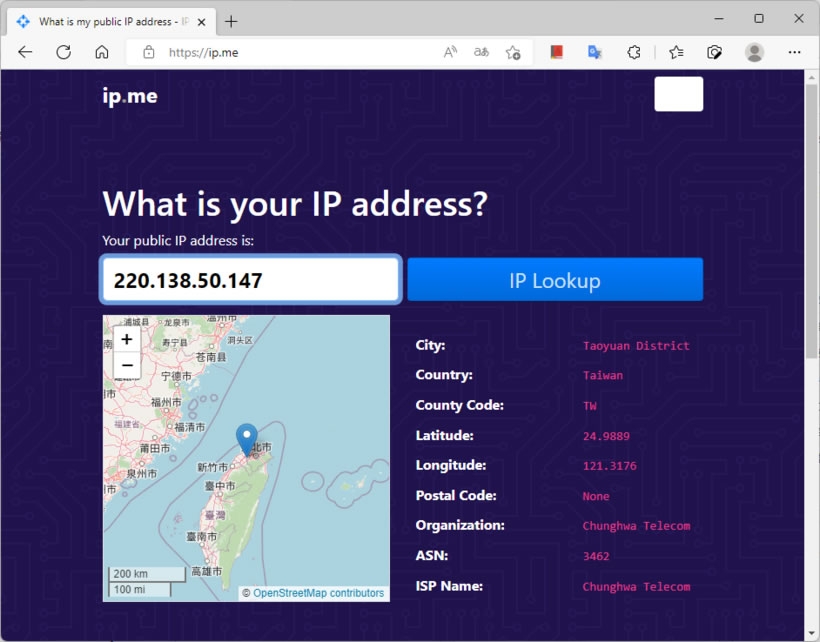Viewport: 820px width, 642px height.
Task: Open the Favorites list
Action: [x=676, y=53]
